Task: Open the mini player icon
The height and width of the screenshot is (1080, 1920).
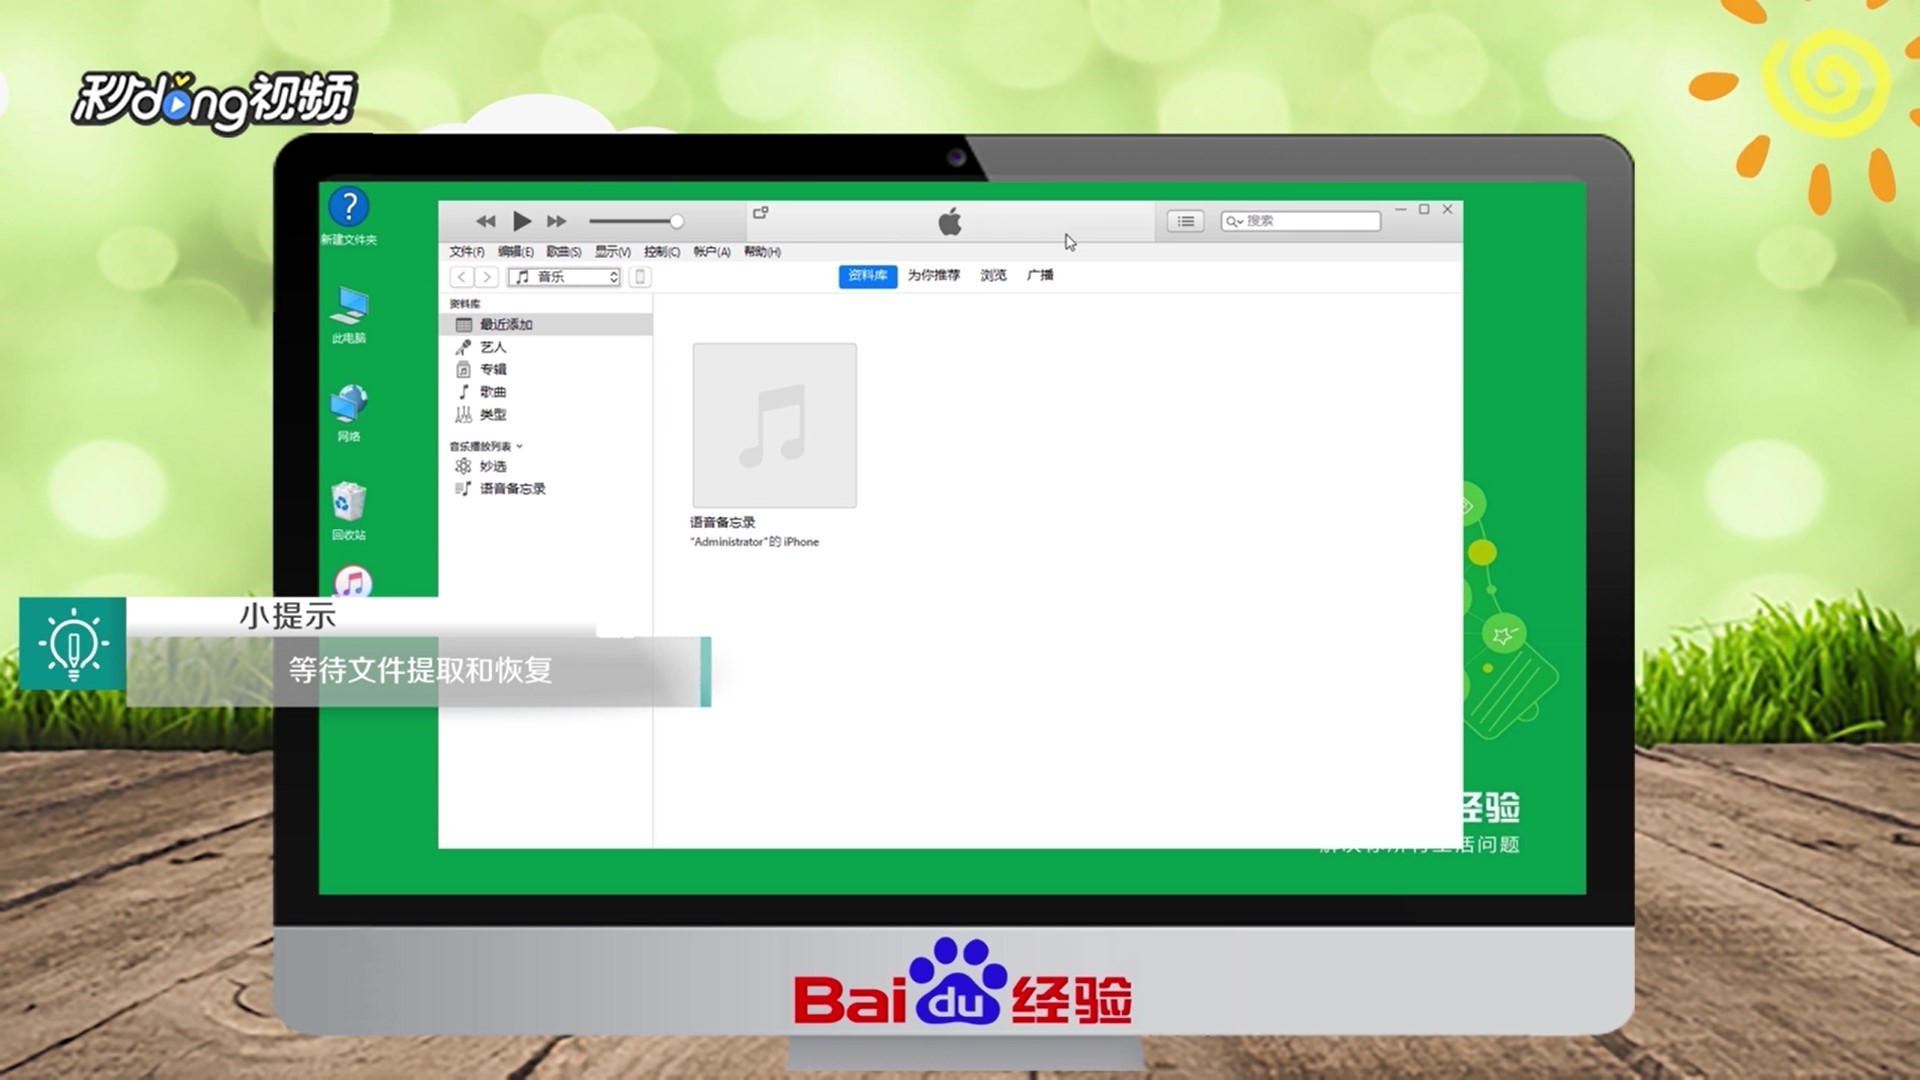Action: pos(760,213)
